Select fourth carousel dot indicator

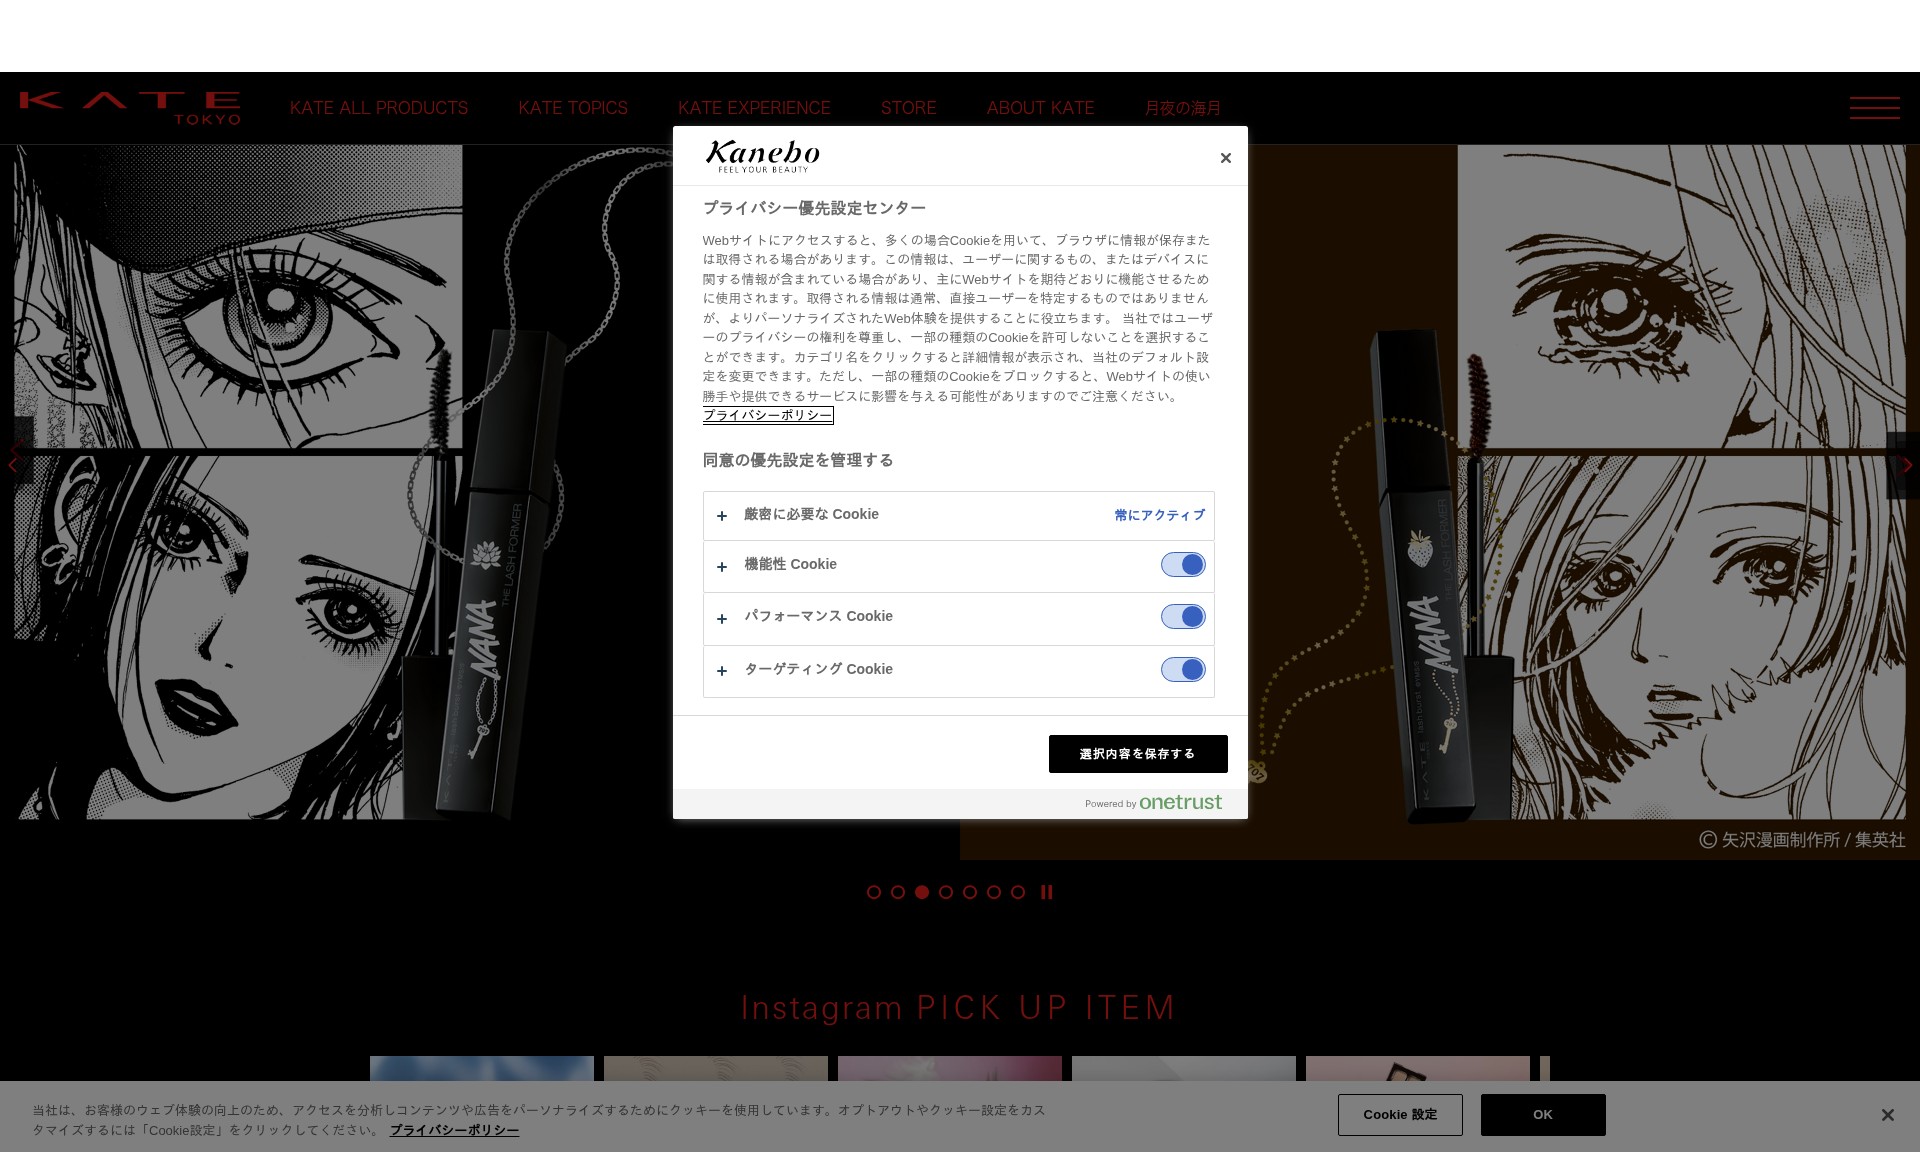click(x=946, y=892)
